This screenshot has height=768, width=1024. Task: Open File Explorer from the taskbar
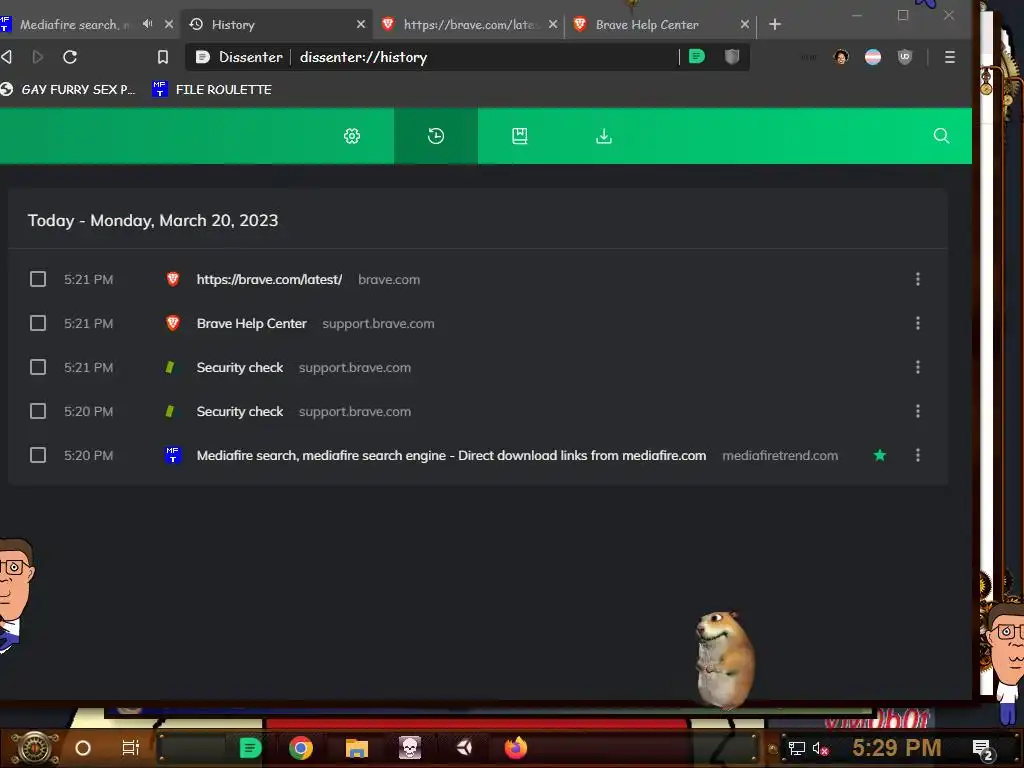pos(357,748)
